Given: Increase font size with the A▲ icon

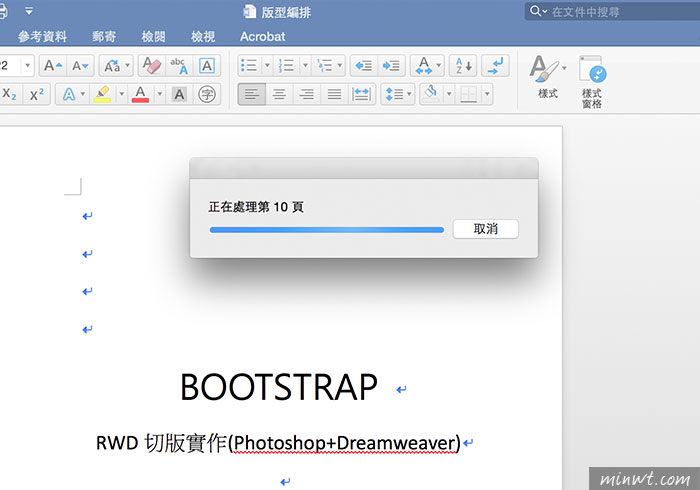Looking at the screenshot, I should (x=53, y=66).
